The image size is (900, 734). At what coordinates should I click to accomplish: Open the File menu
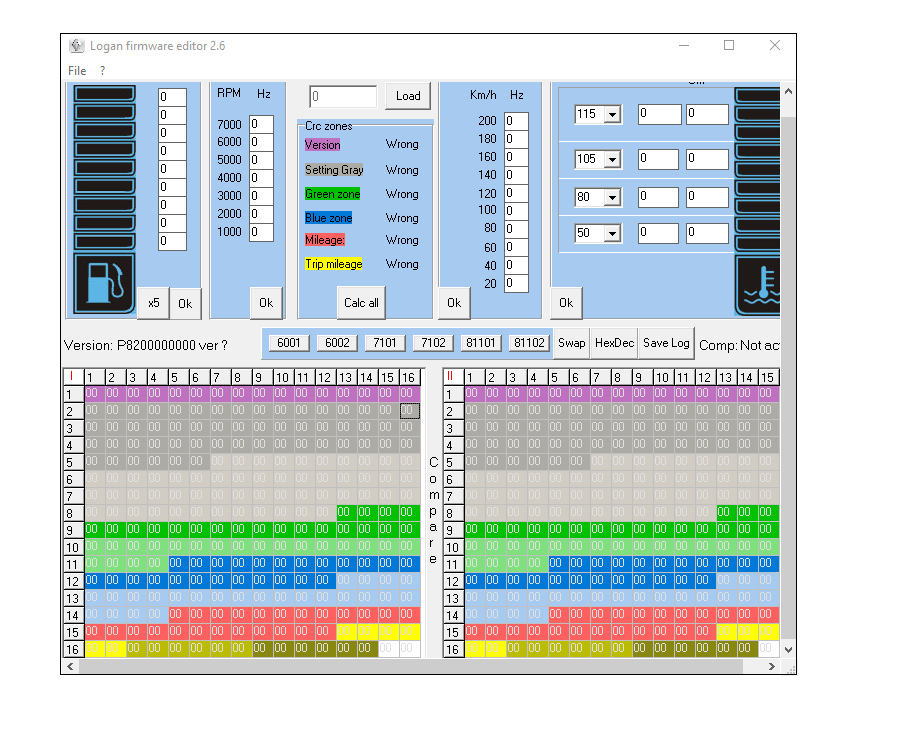[77, 71]
